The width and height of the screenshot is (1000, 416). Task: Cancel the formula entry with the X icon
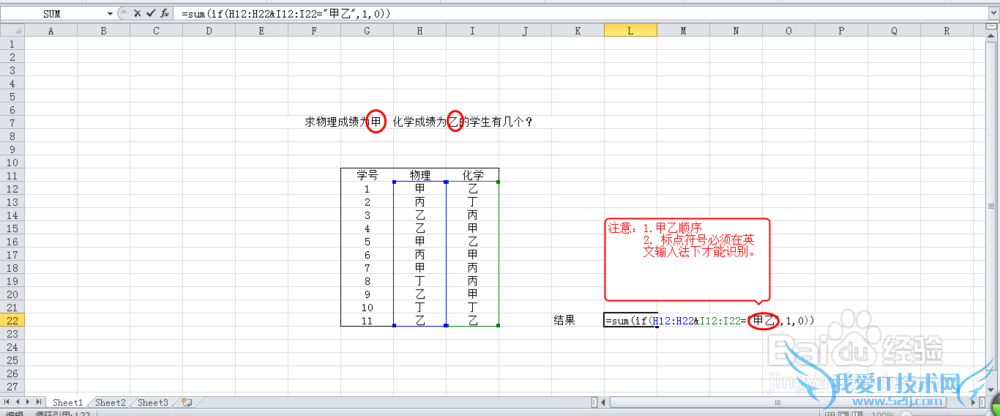[x=137, y=13]
